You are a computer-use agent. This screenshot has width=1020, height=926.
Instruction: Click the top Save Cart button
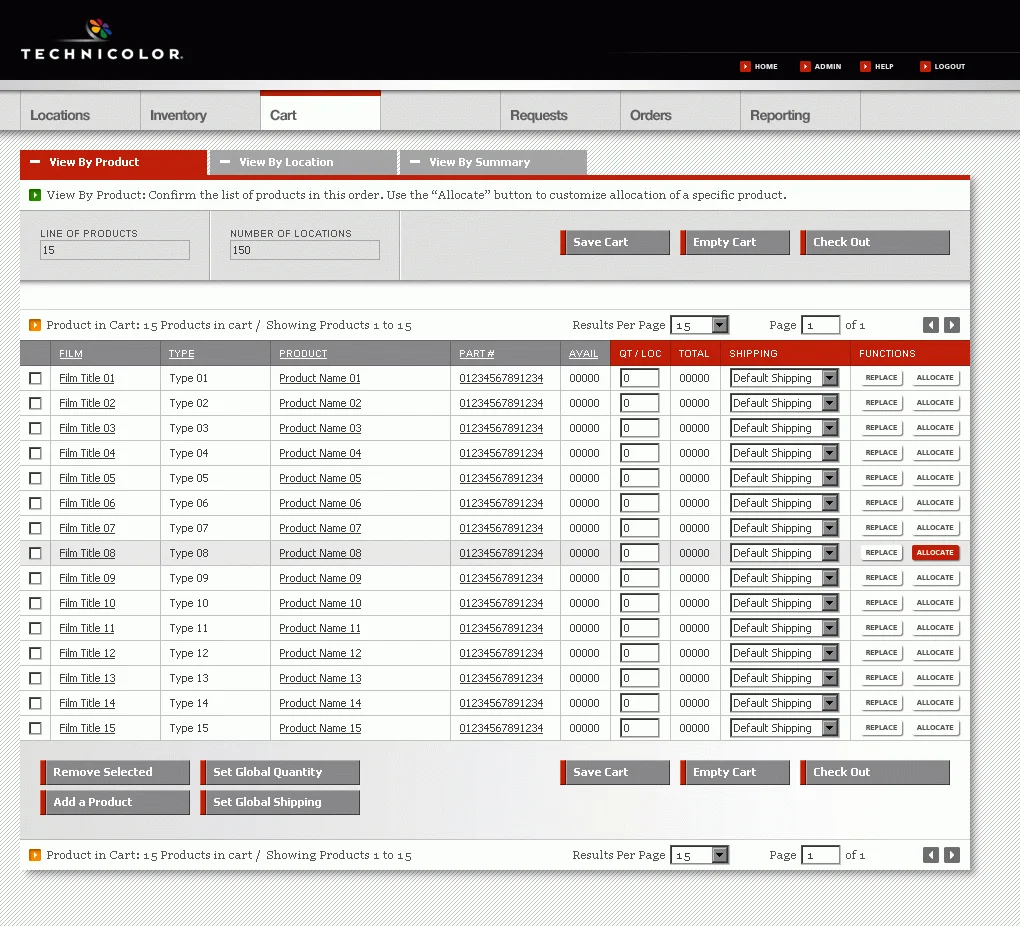pyautogui.click(x=615, y=242)
